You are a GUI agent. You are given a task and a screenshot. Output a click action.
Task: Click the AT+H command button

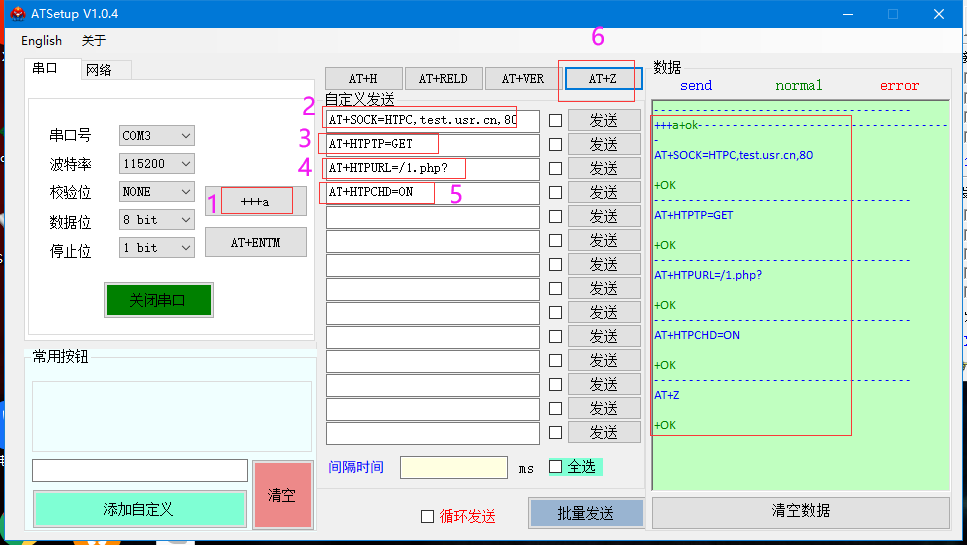tap(363, 79)
